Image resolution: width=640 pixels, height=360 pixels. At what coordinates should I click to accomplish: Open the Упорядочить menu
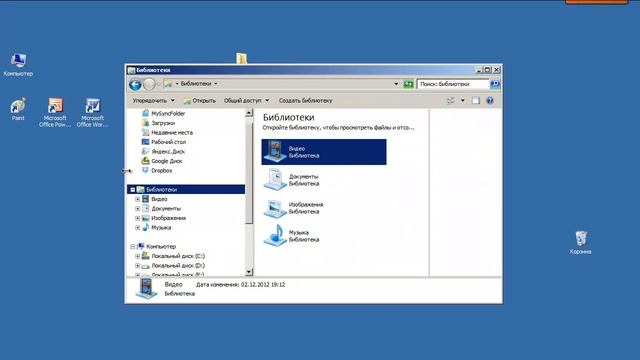(x=153, y=100)
